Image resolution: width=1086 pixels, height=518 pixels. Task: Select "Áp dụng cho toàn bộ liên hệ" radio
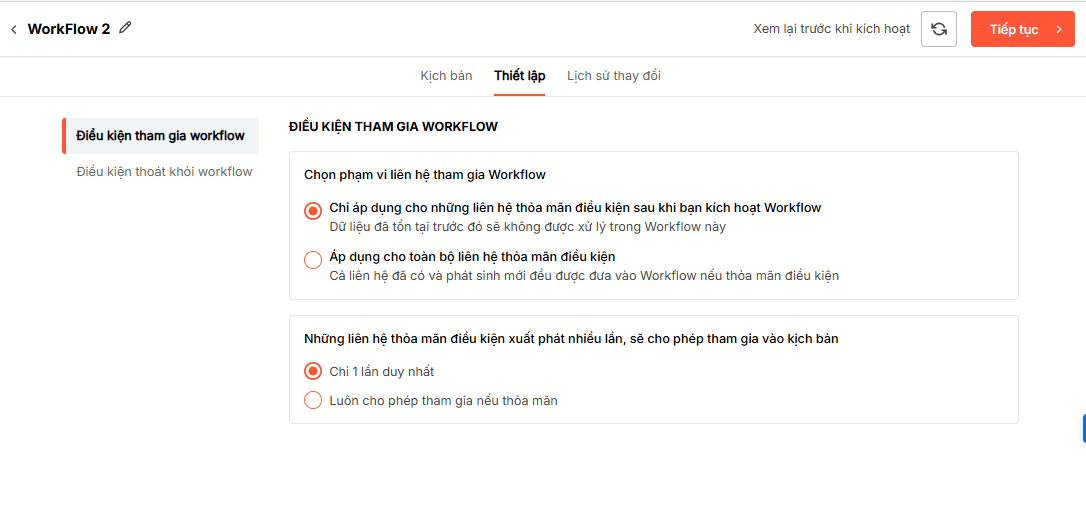(313, 260)
